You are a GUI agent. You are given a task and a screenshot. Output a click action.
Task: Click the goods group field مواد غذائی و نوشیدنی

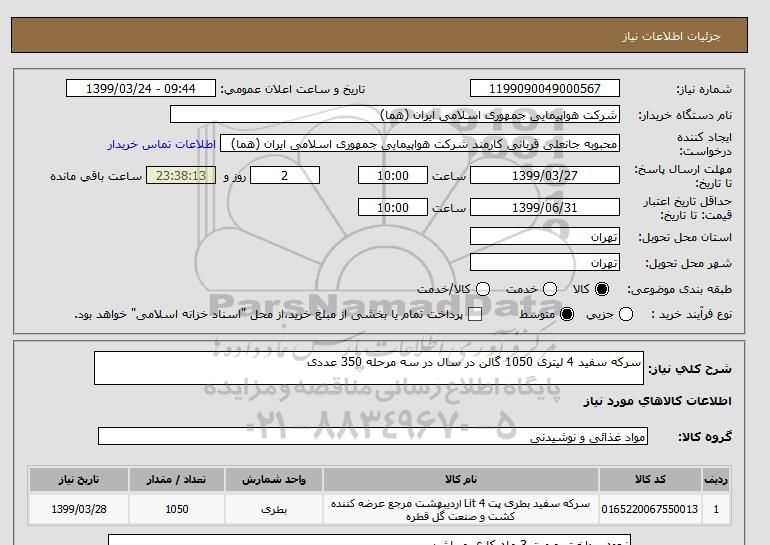coord(373,436)
